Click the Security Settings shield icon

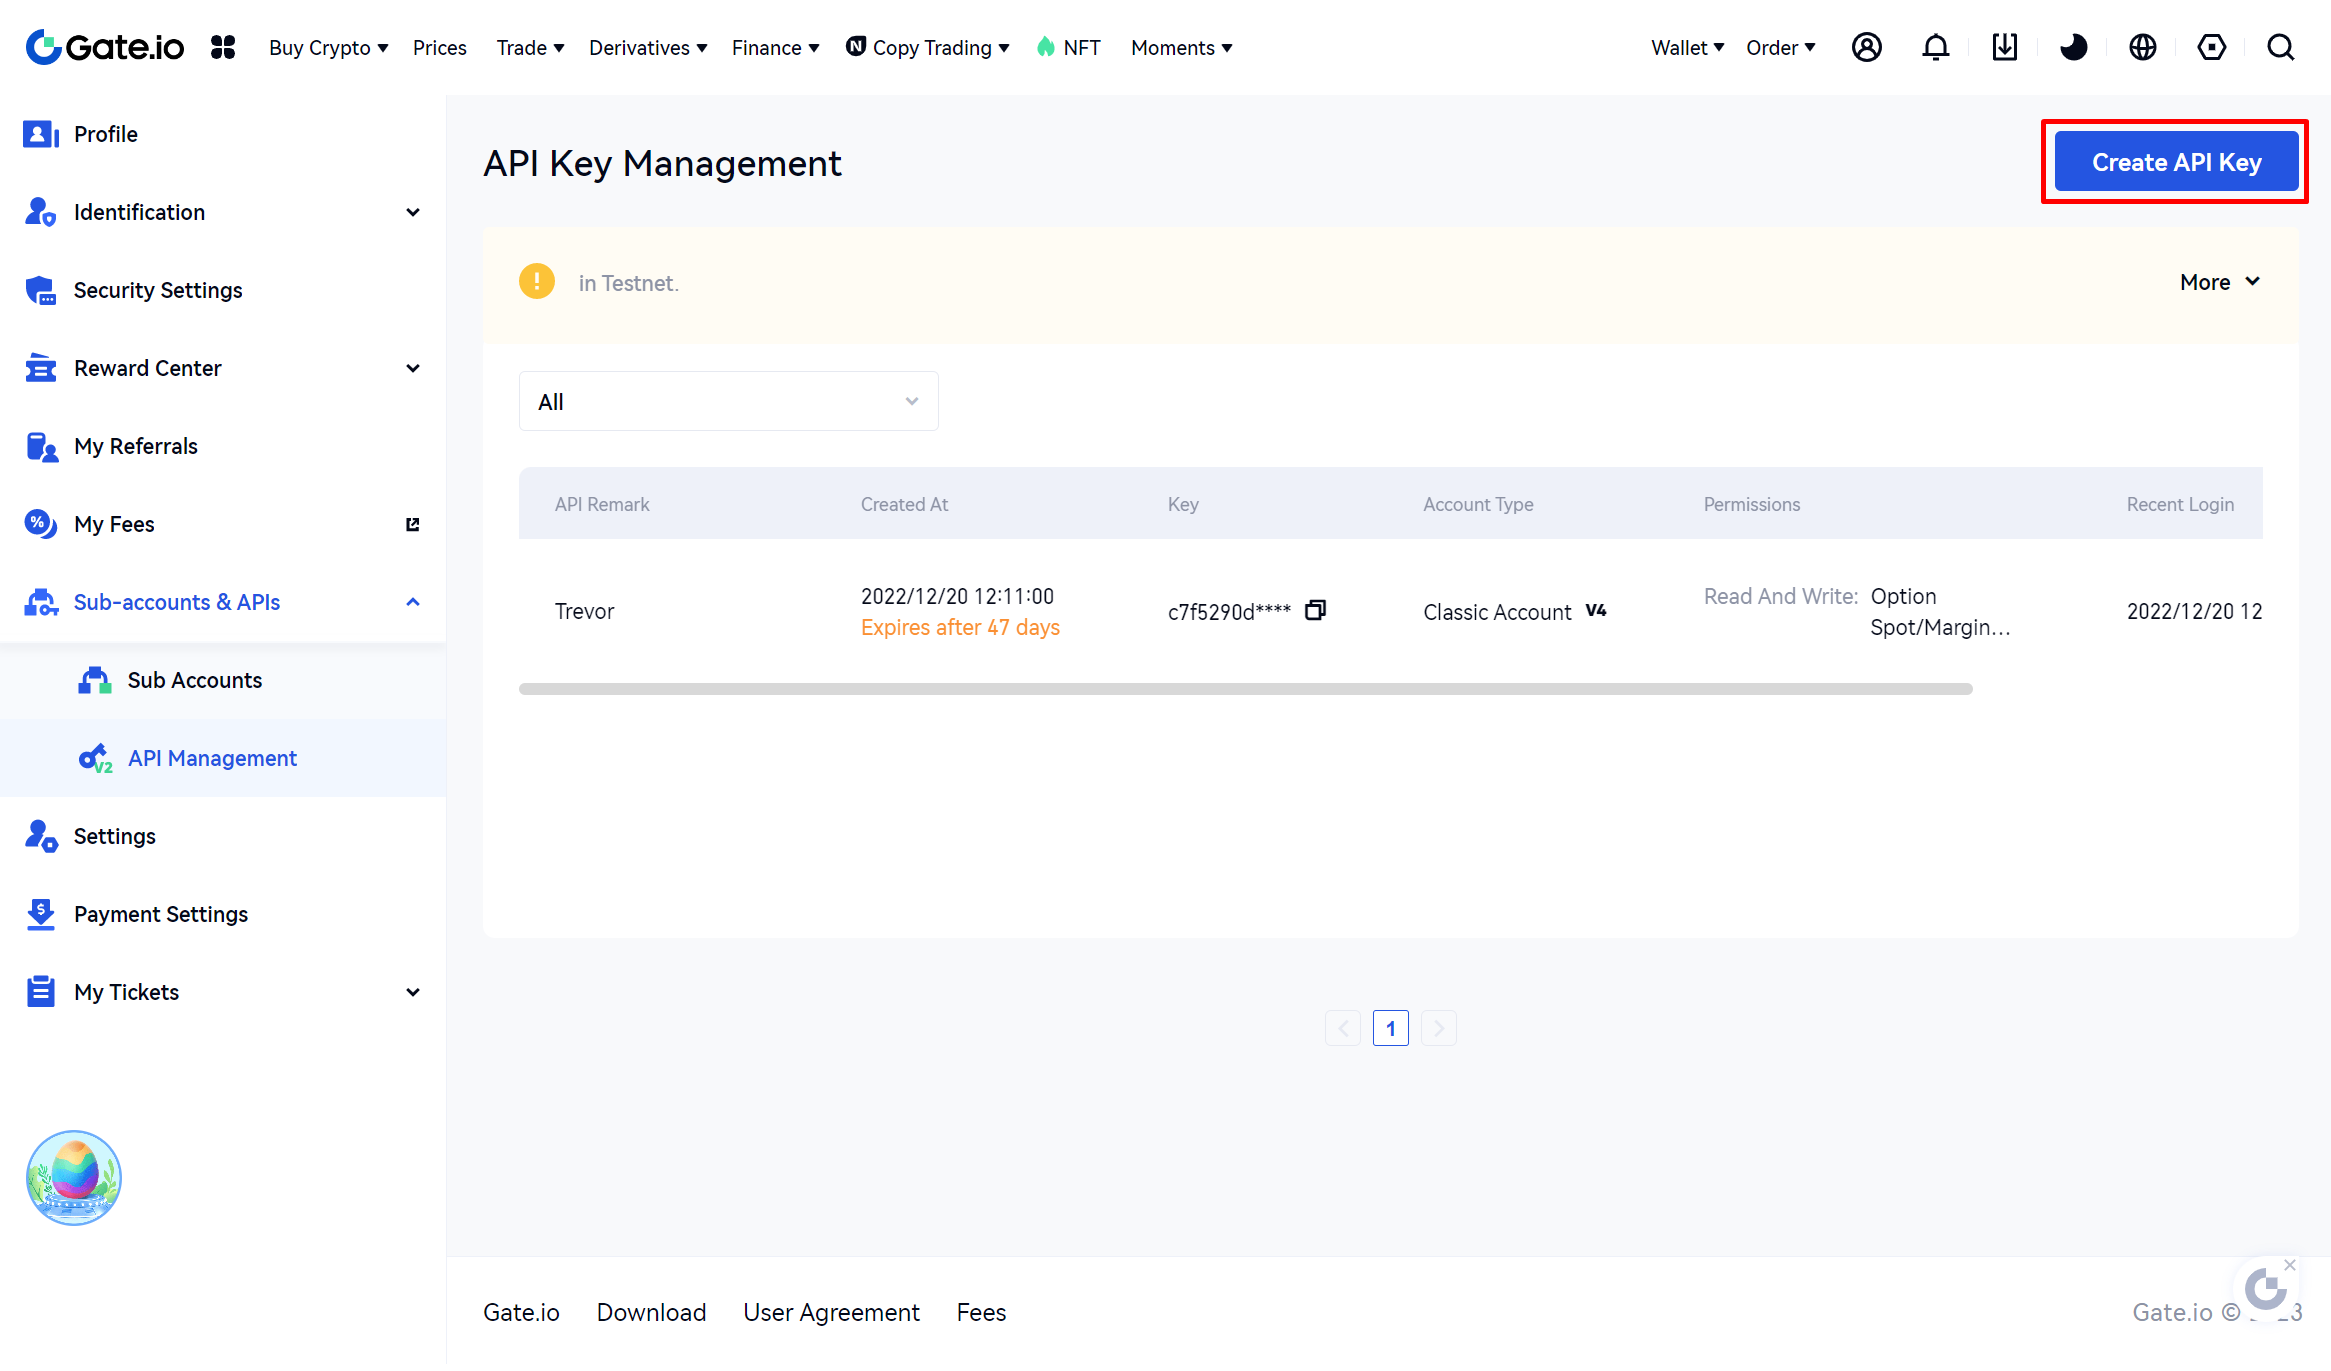click(40, 290)
